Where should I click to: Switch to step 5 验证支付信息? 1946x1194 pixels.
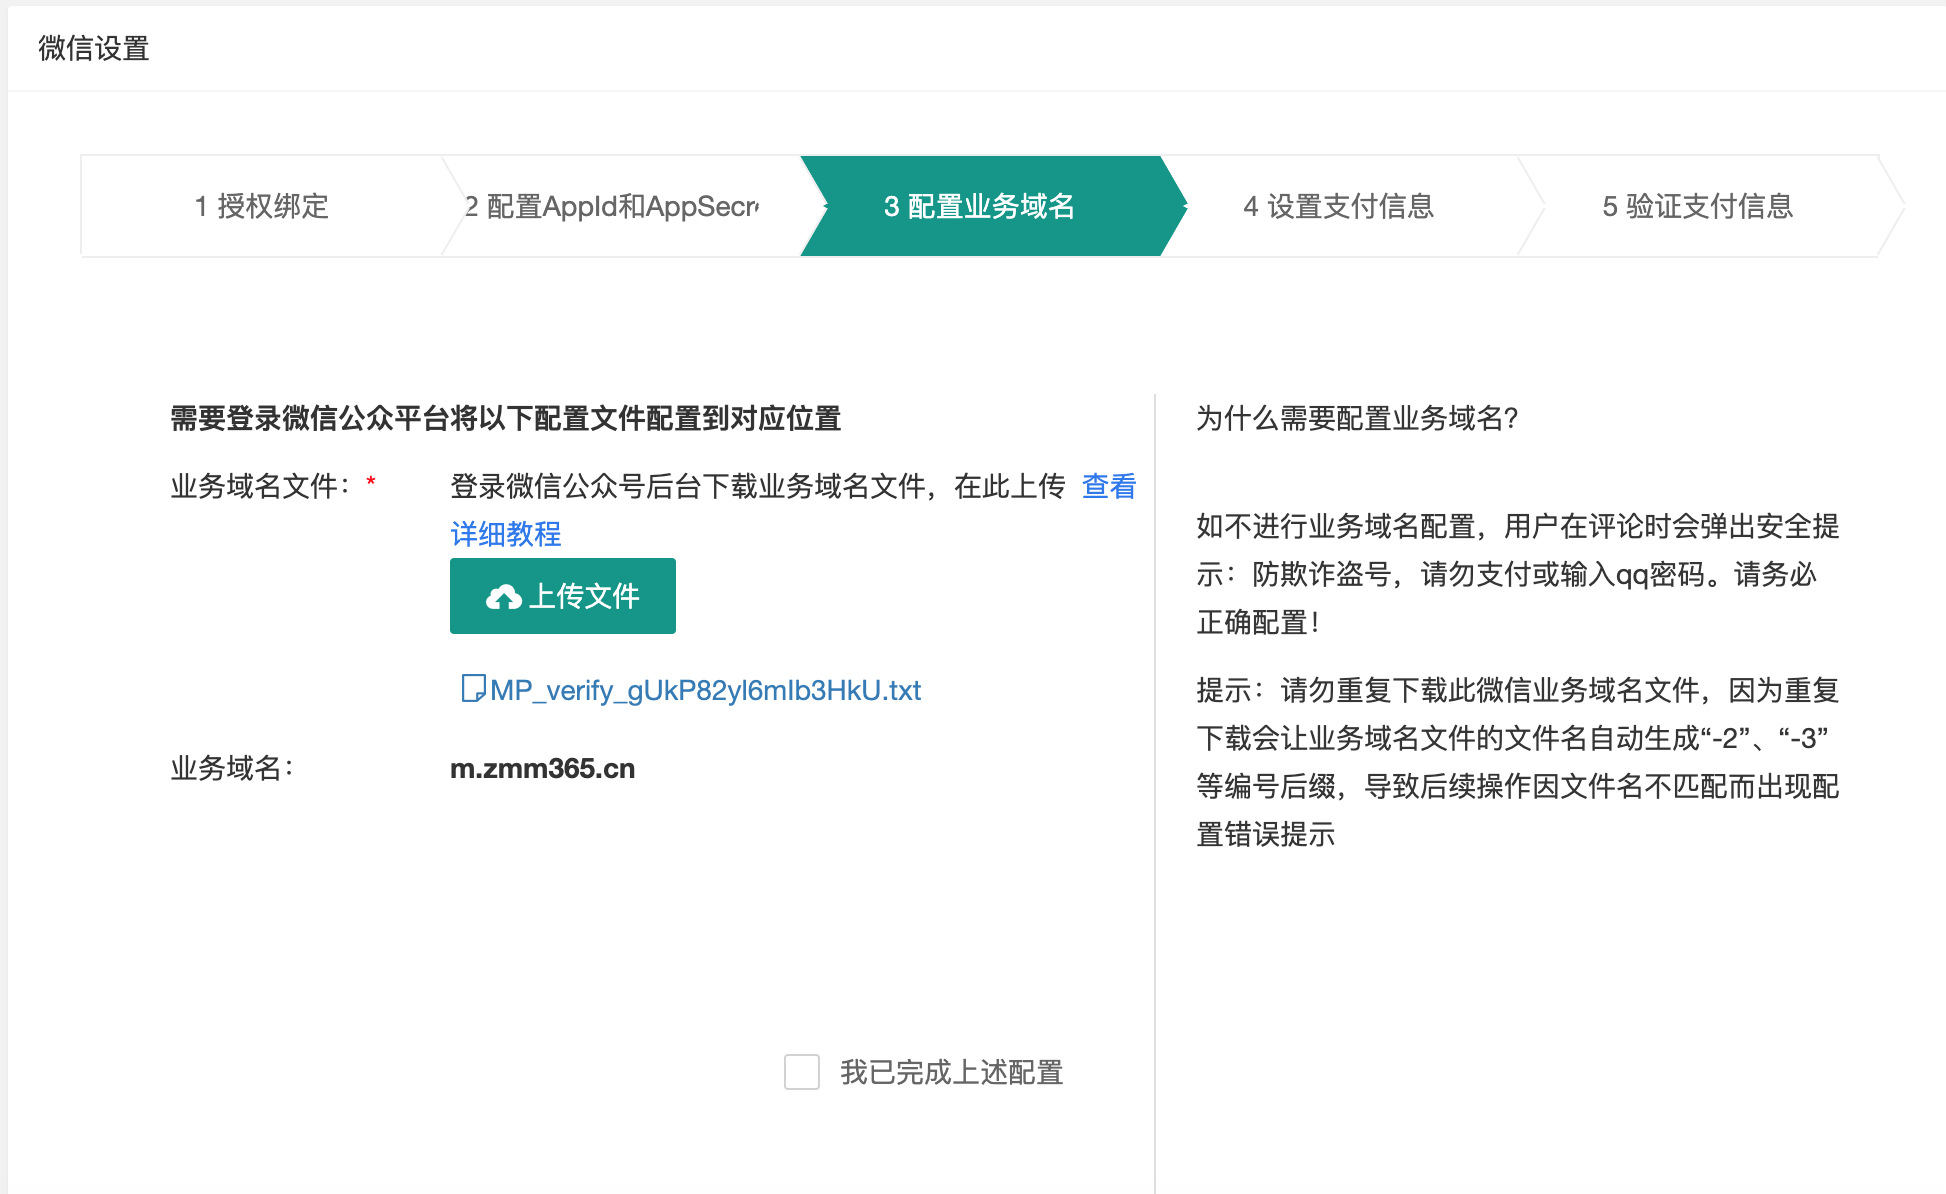coord(1697,206)
